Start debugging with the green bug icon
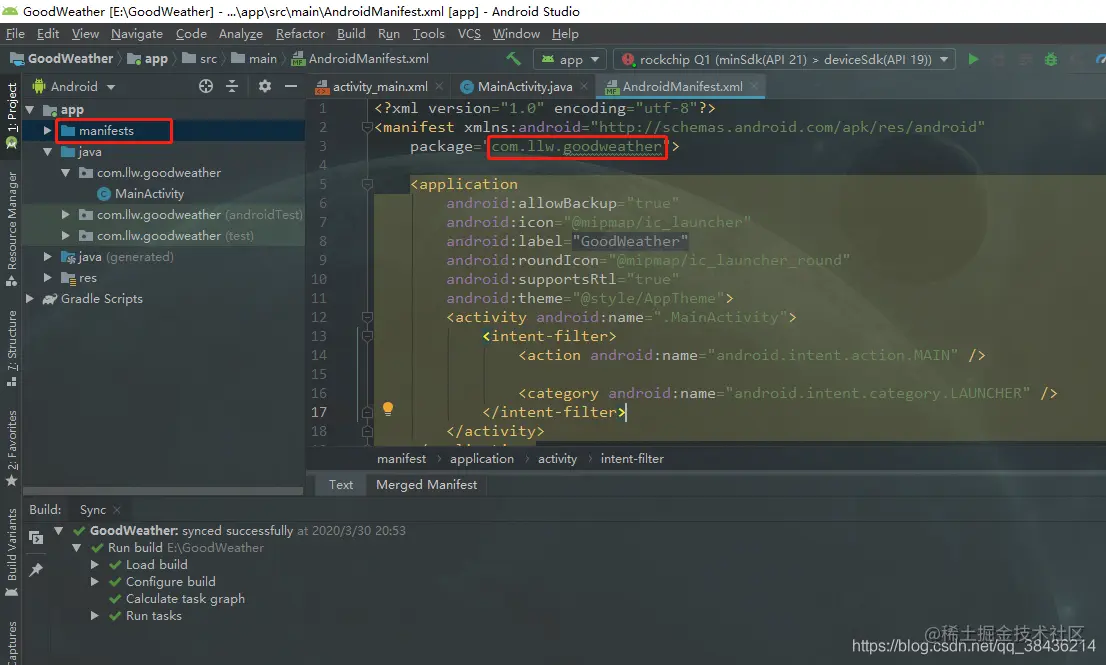 click(x=1050, y=59)
